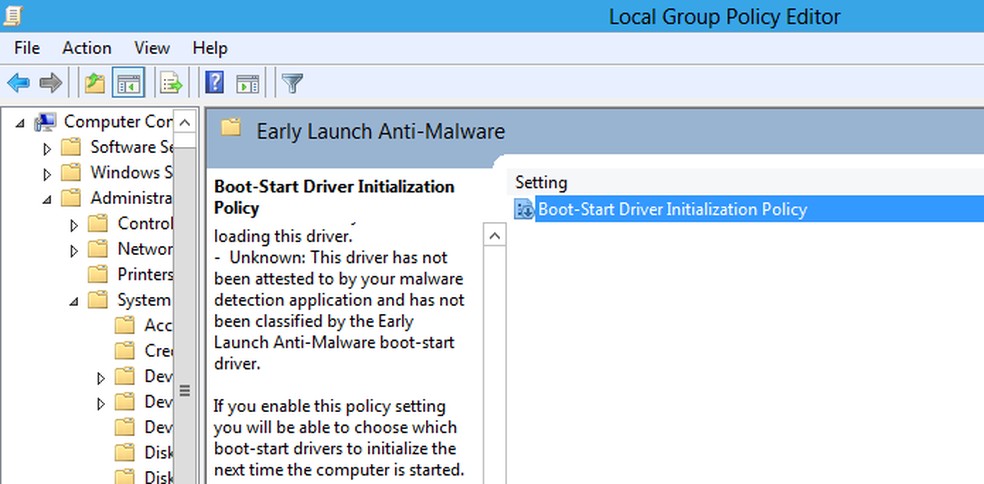This screenshot has height=484, width=984.
Task: Select the Windows Settings tree item
Action: (x=131, y=172)
